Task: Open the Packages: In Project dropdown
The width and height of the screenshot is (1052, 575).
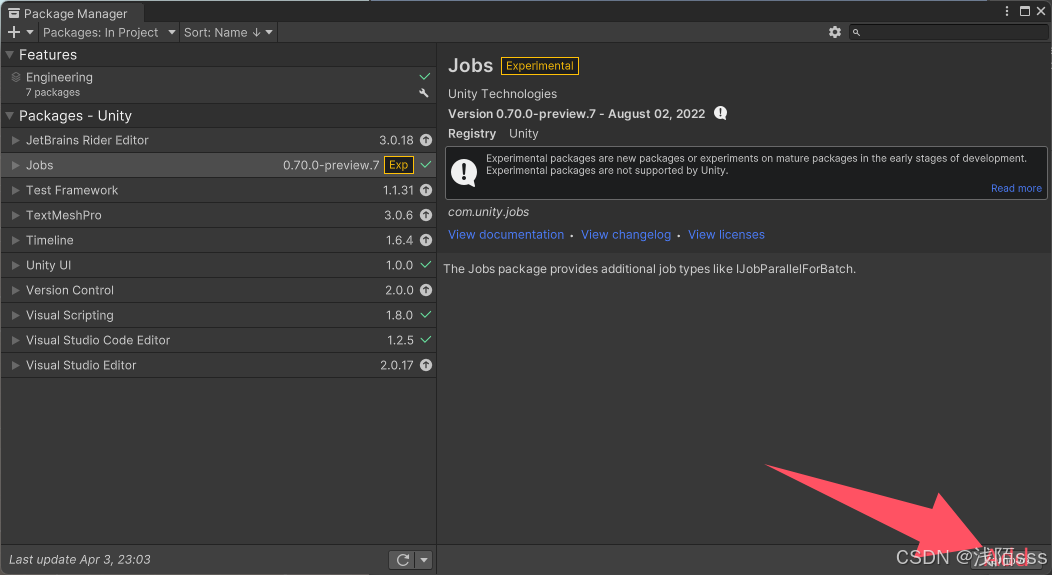Action: pos(109,32)
